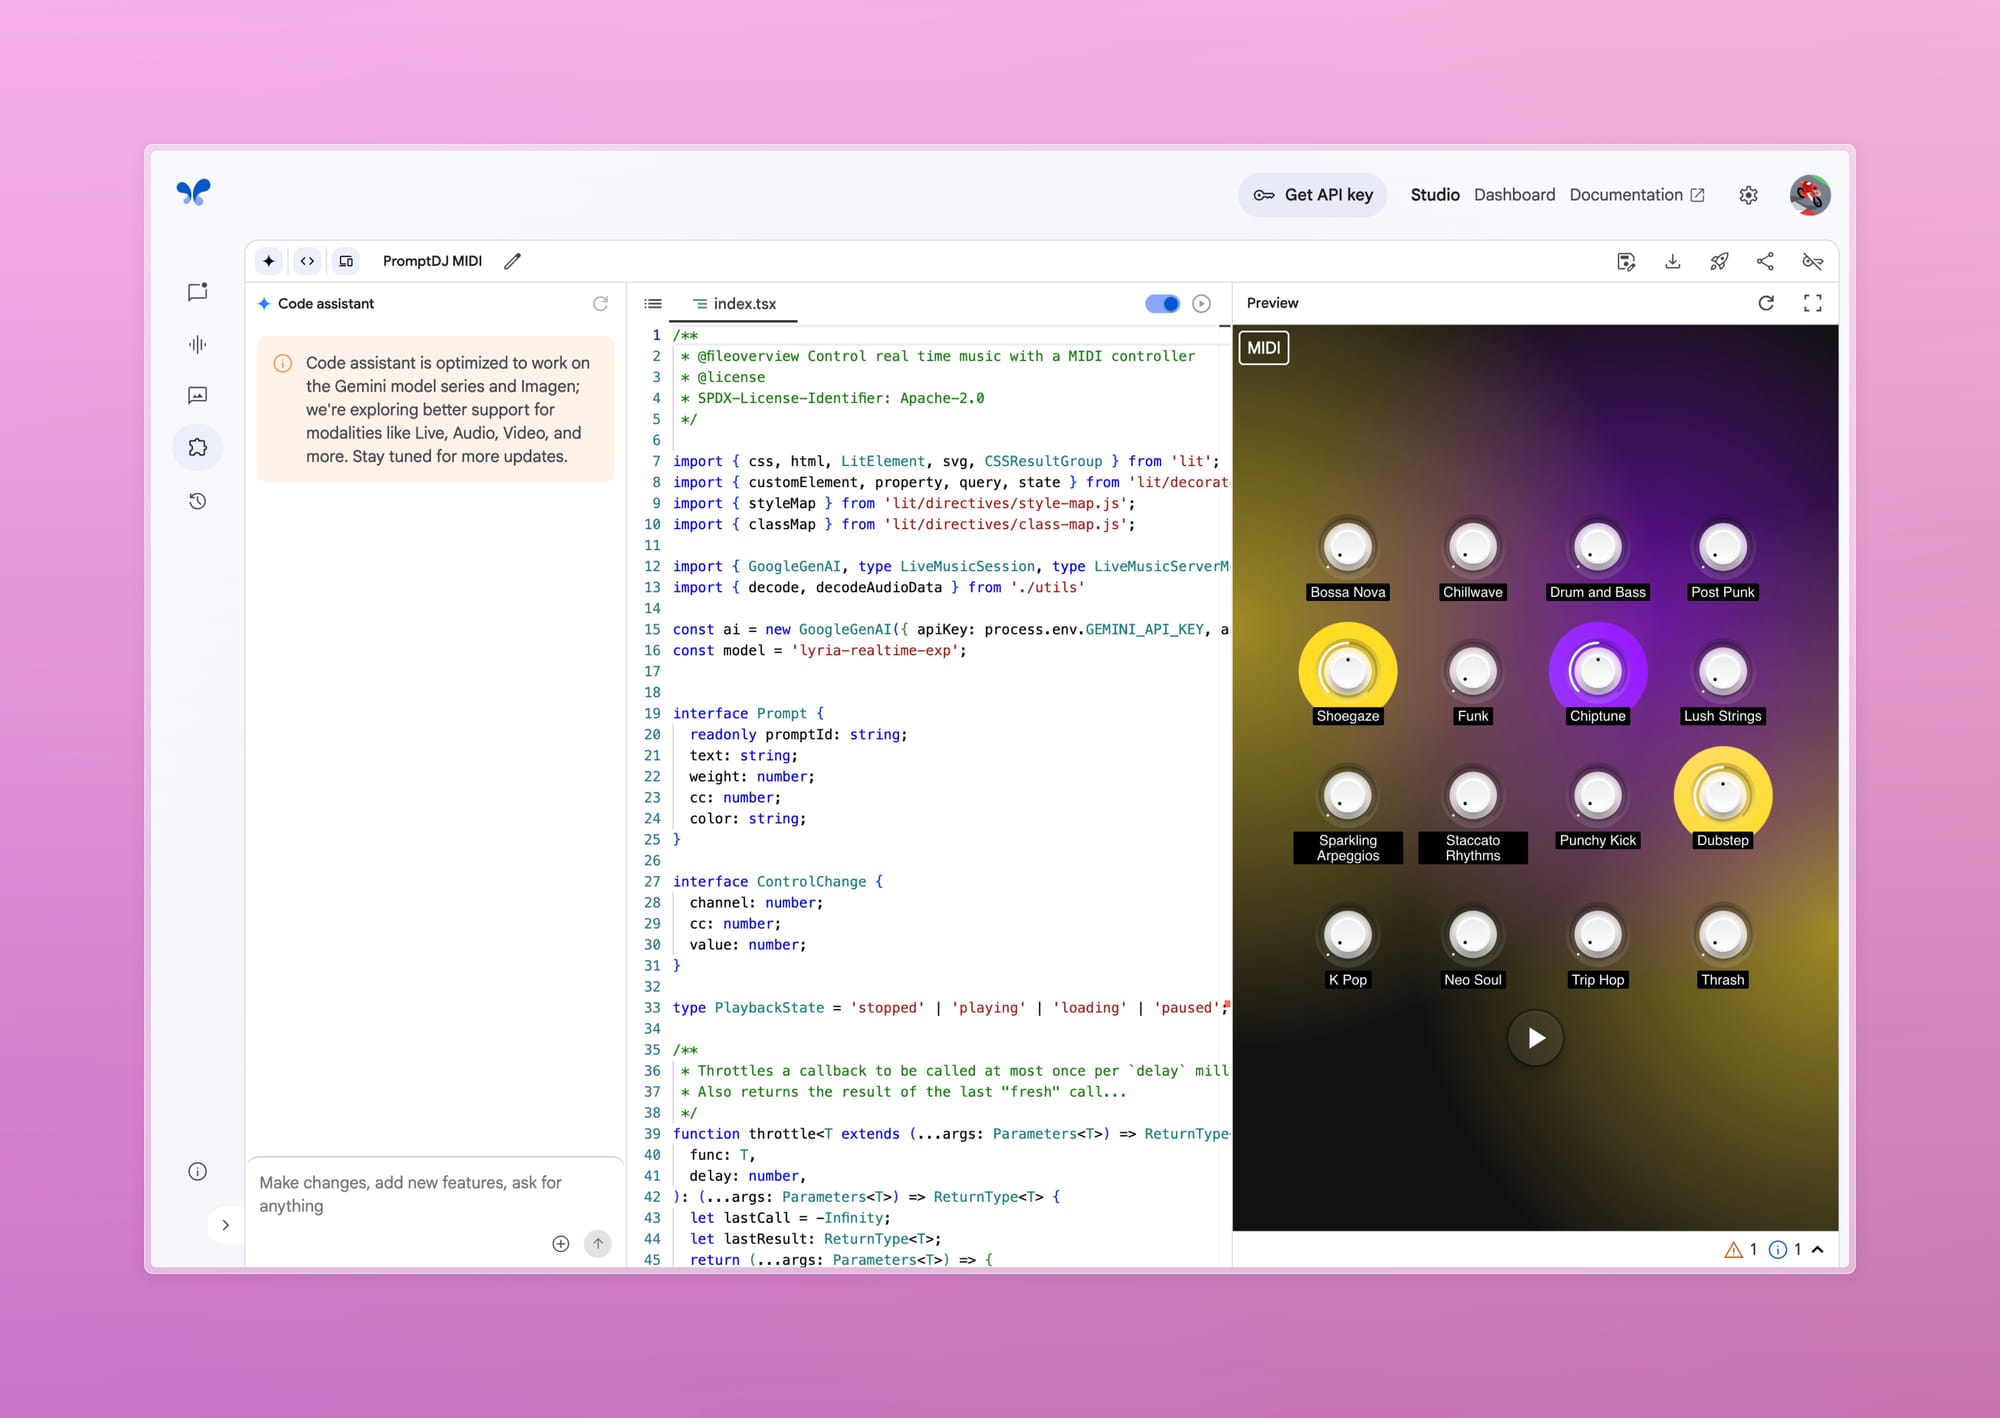The image size is (2000, 1418).
Task: Select the Stream icon in the sidebar
Action: (x=197, y=343)
